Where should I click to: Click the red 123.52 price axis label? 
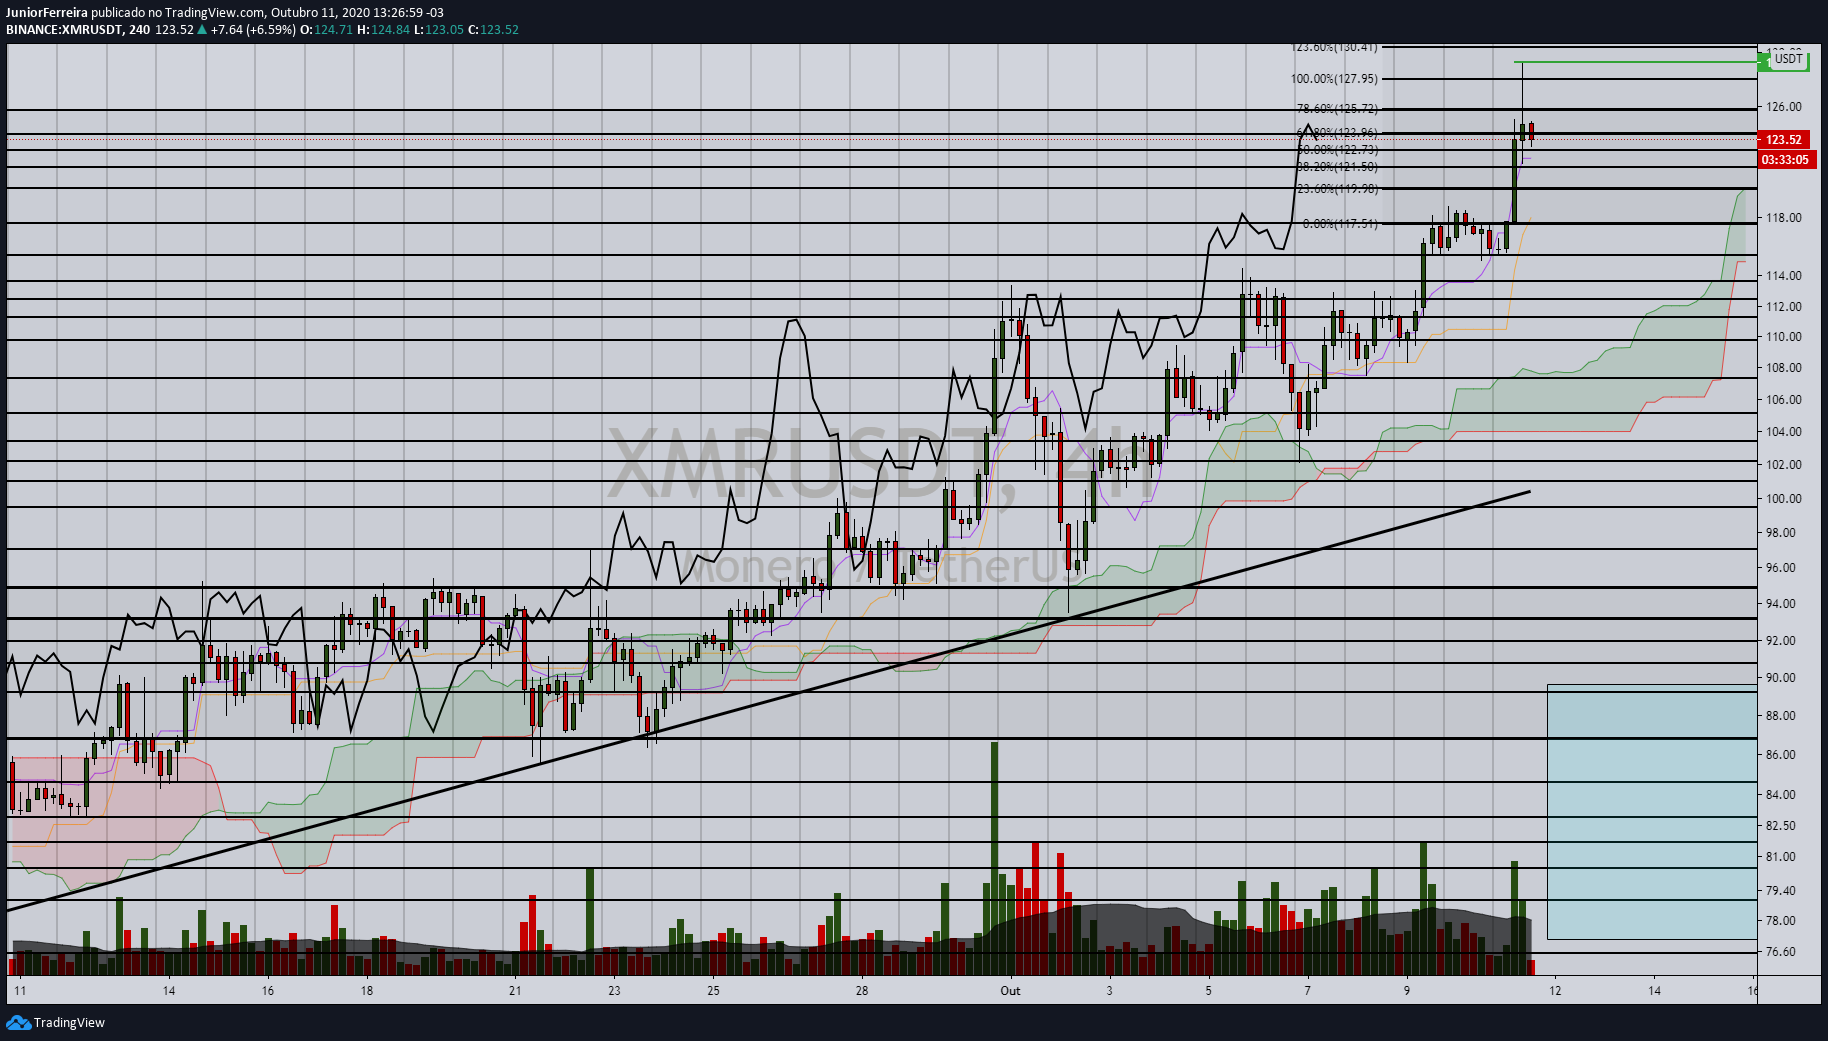pos(1784,140)
